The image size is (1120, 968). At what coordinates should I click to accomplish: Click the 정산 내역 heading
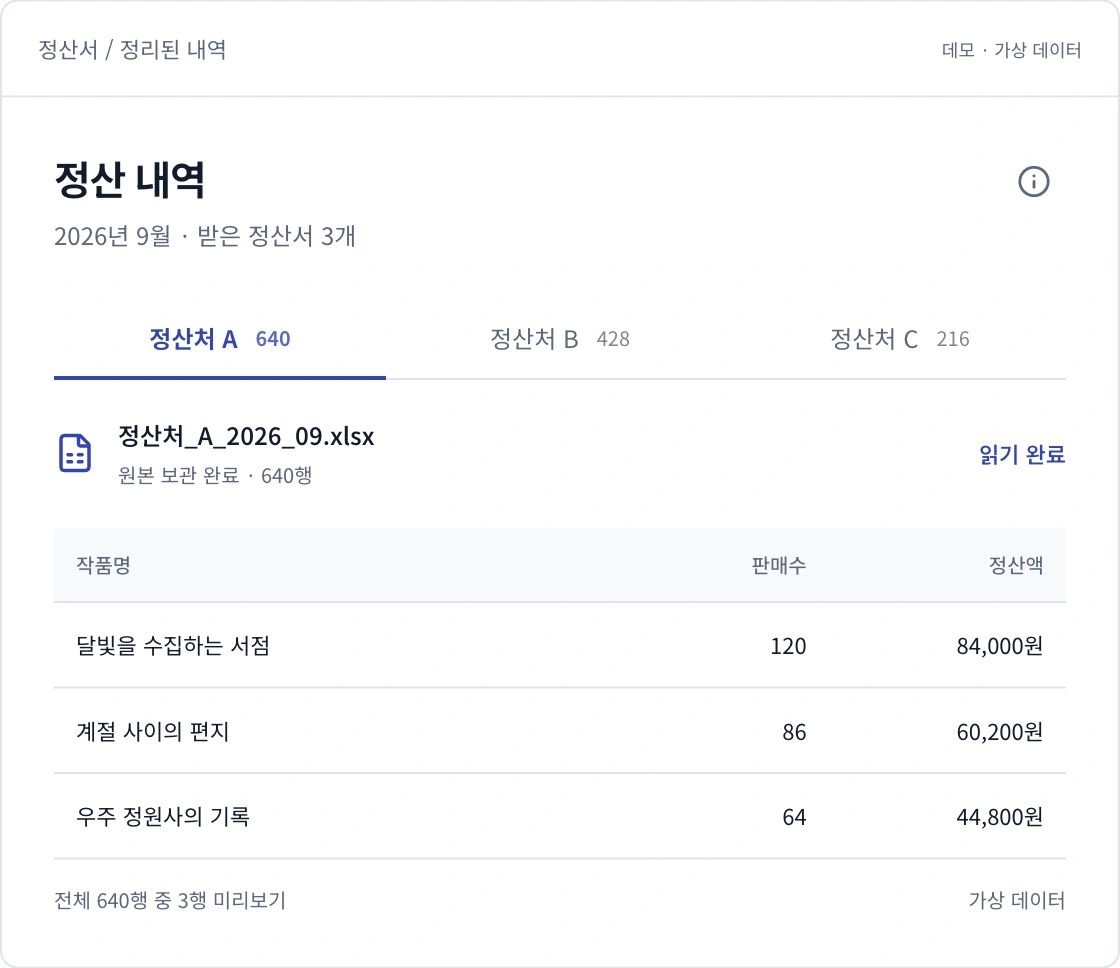(130, 180)
